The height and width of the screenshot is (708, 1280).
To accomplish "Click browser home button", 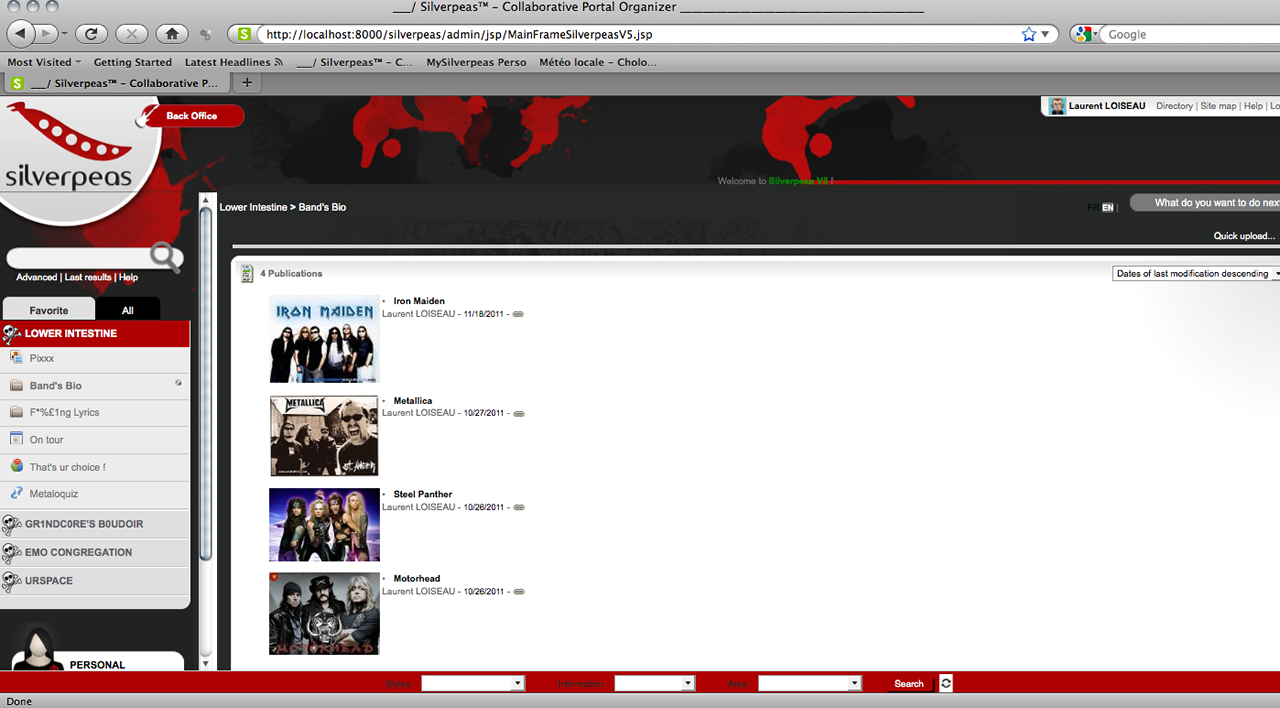I will [172, 34].
